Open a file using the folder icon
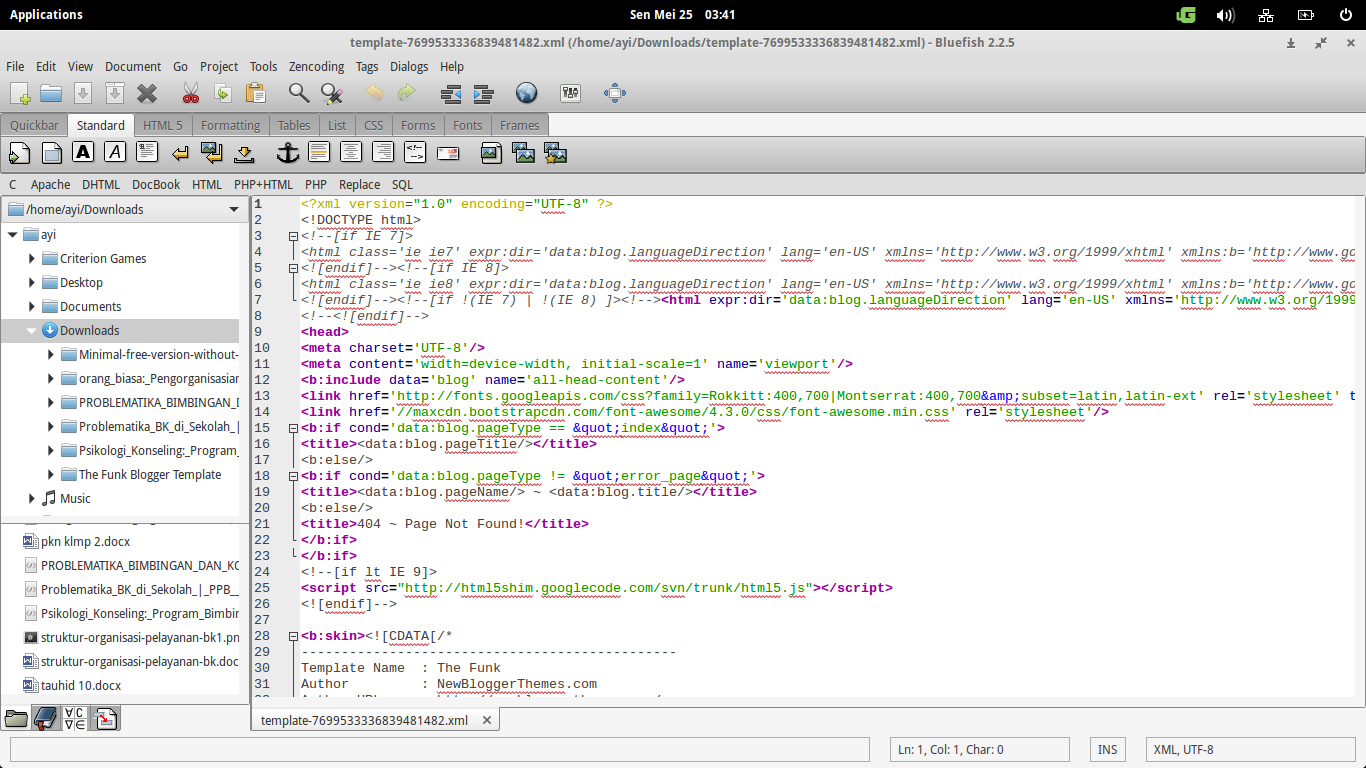 pyautogui.click(x=51, y=93)
